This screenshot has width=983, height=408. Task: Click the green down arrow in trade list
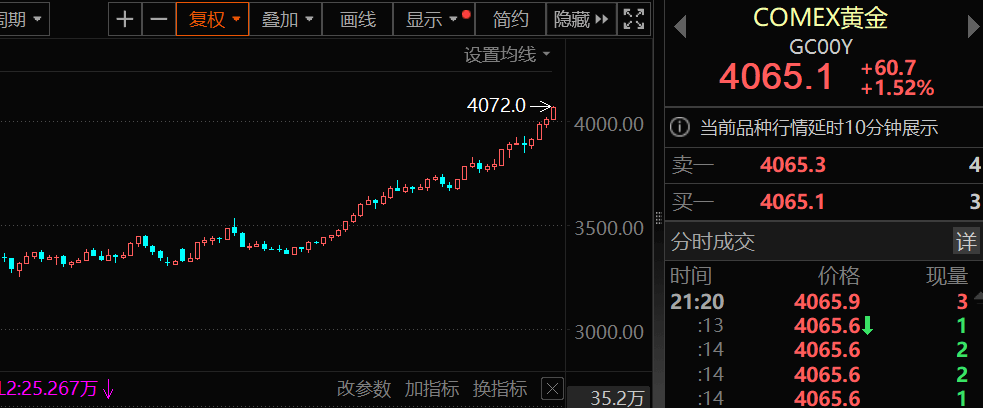[x=868, y=325]
